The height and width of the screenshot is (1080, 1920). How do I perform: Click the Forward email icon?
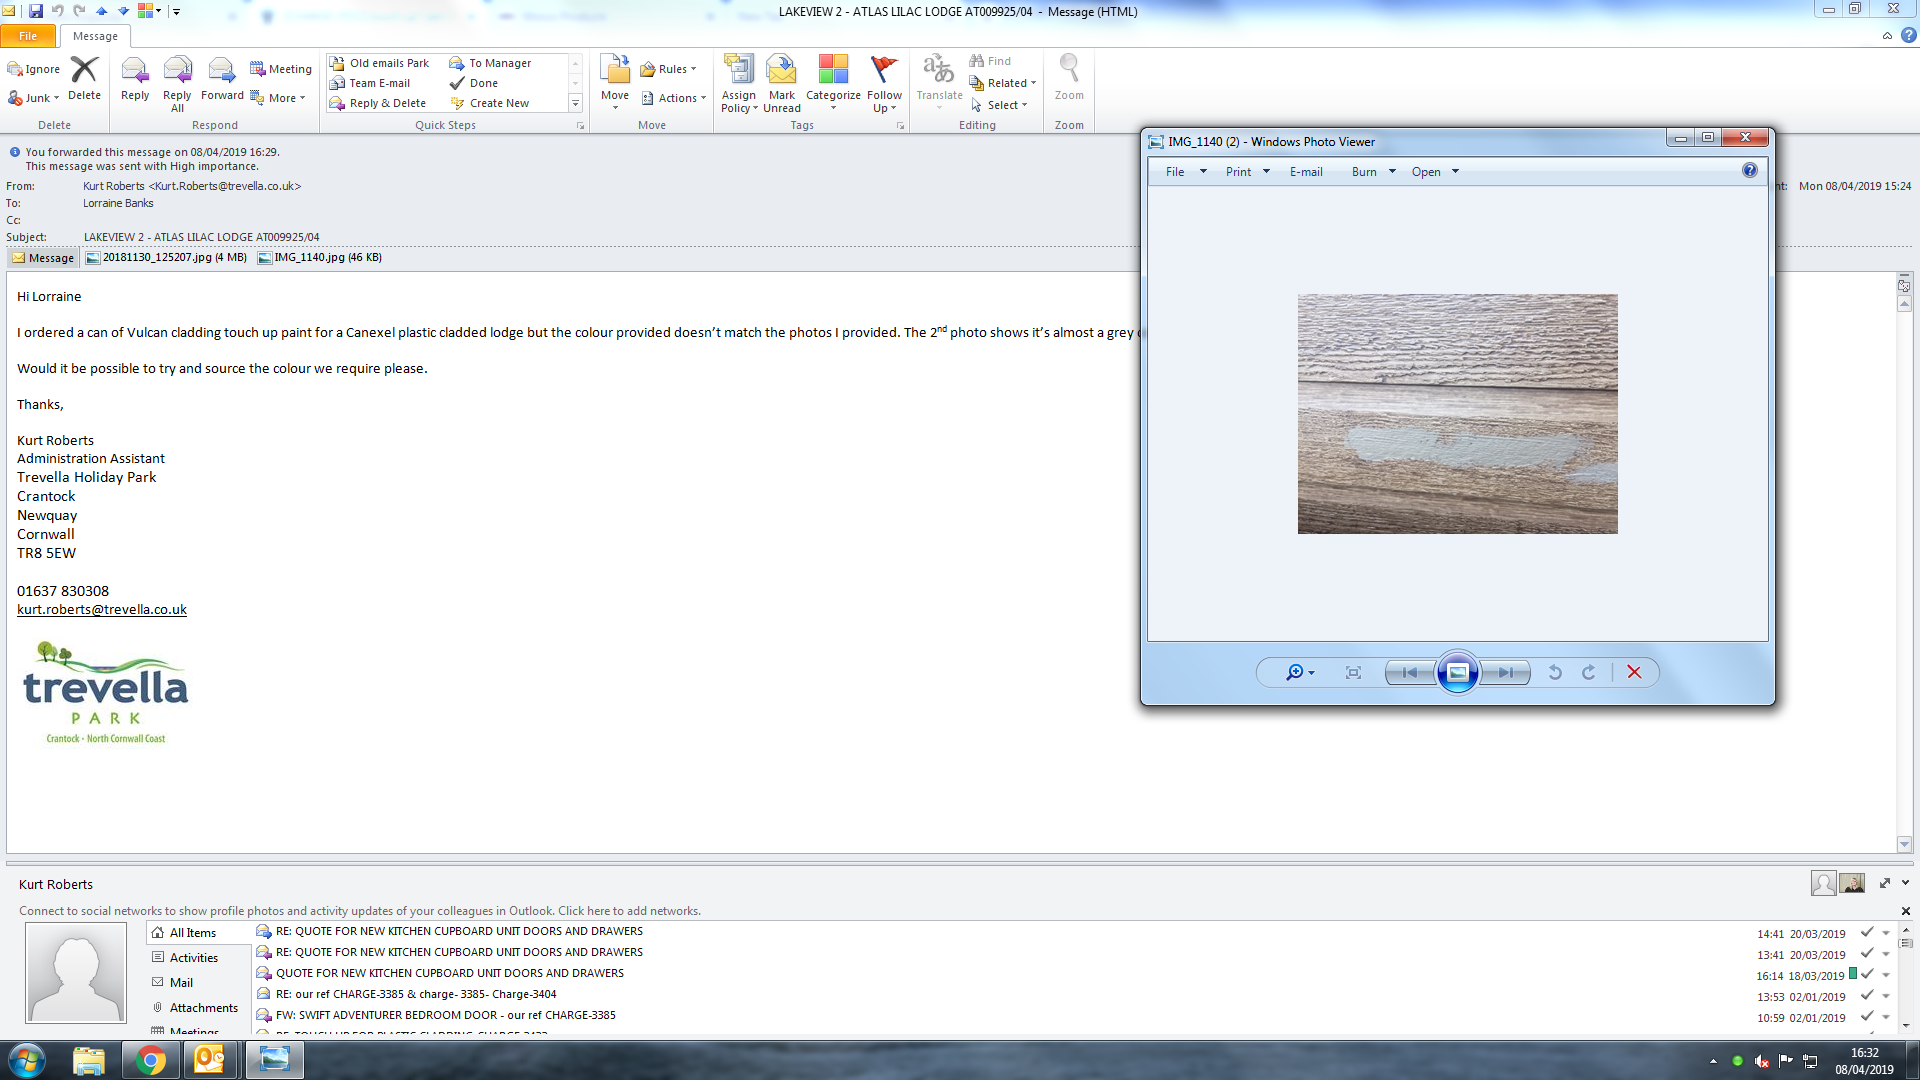[221, 79]
